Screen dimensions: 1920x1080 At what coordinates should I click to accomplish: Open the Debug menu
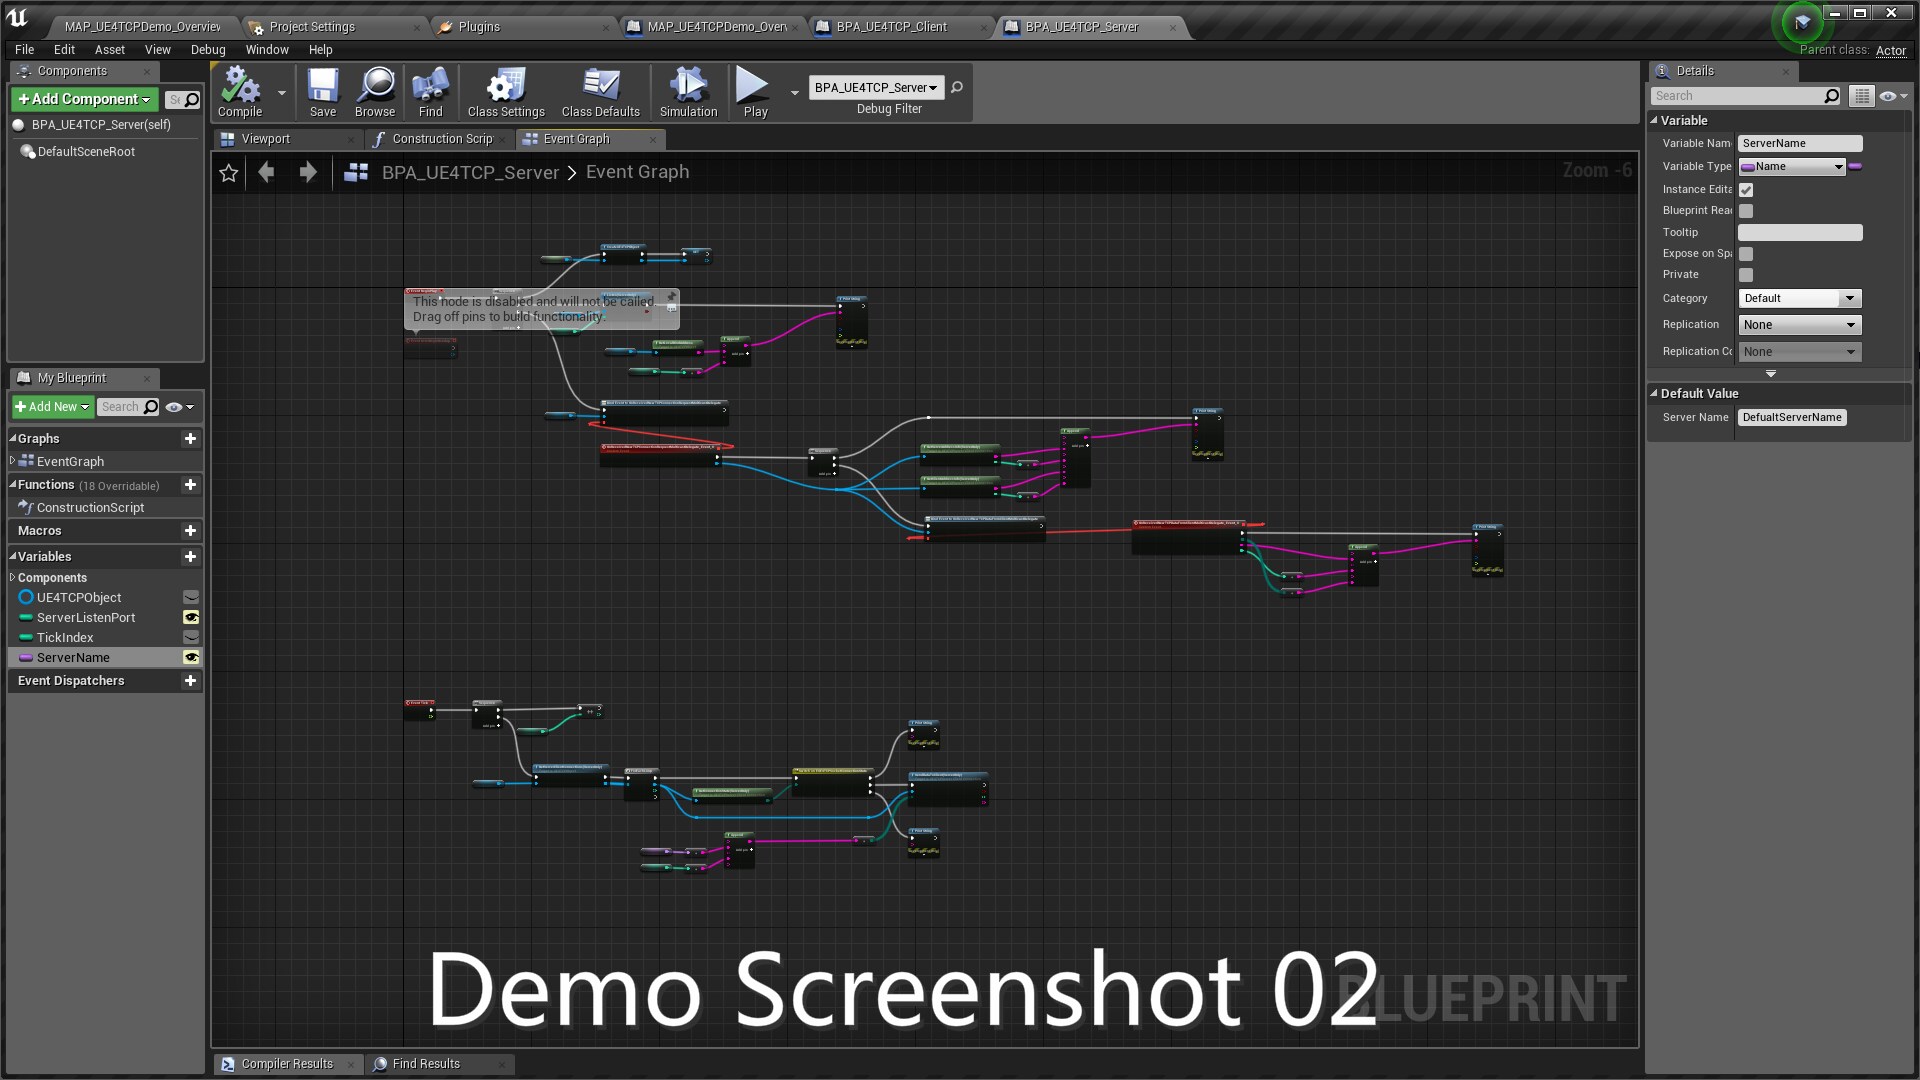pos(208,49)
